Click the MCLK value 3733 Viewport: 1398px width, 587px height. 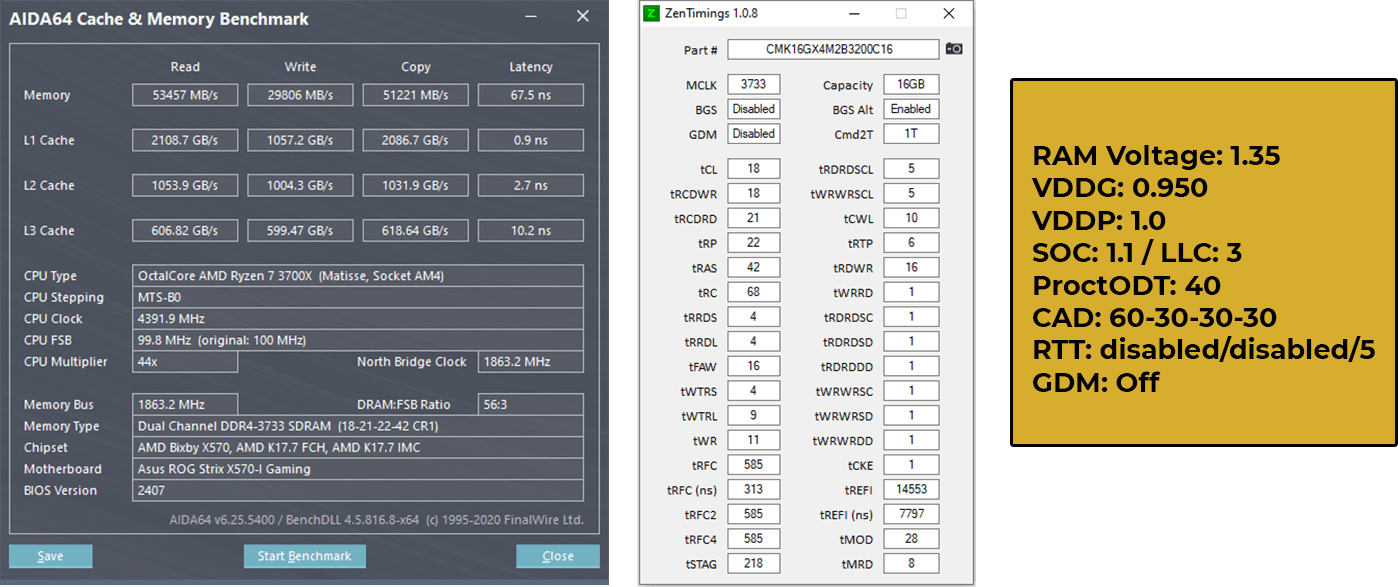[754, 85]
